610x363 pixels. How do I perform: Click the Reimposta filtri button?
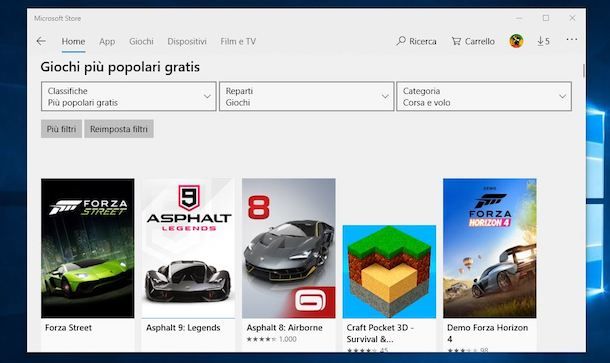[x=119, y=129]
